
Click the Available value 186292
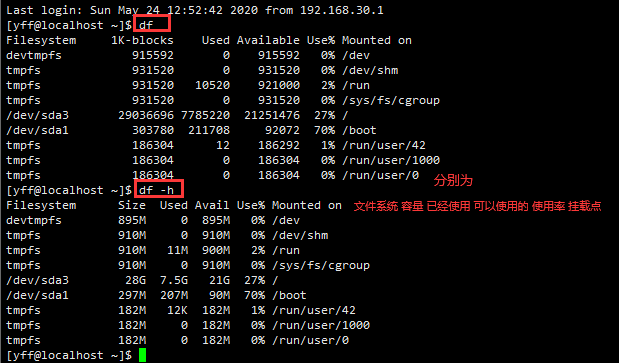click(x=279, y=145)
